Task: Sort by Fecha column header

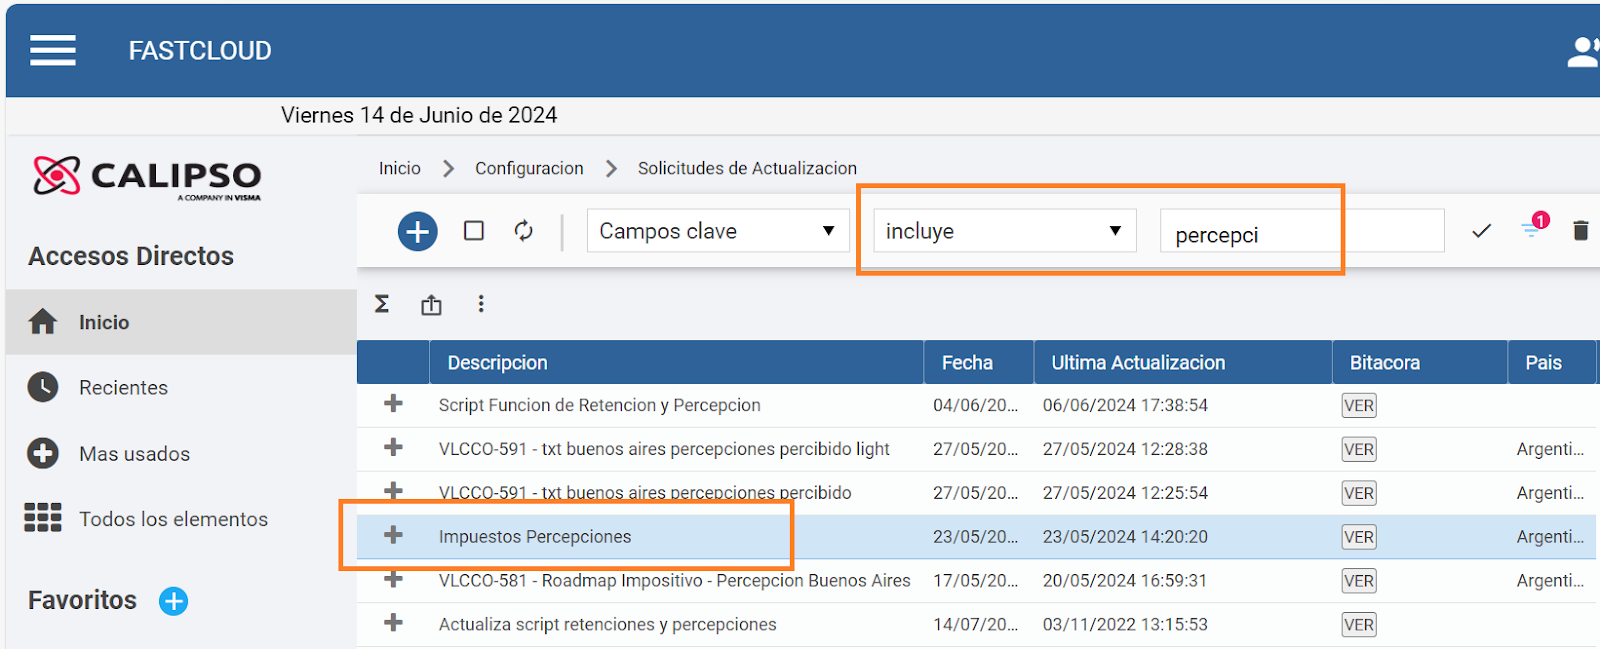Action: pos(978,363)
